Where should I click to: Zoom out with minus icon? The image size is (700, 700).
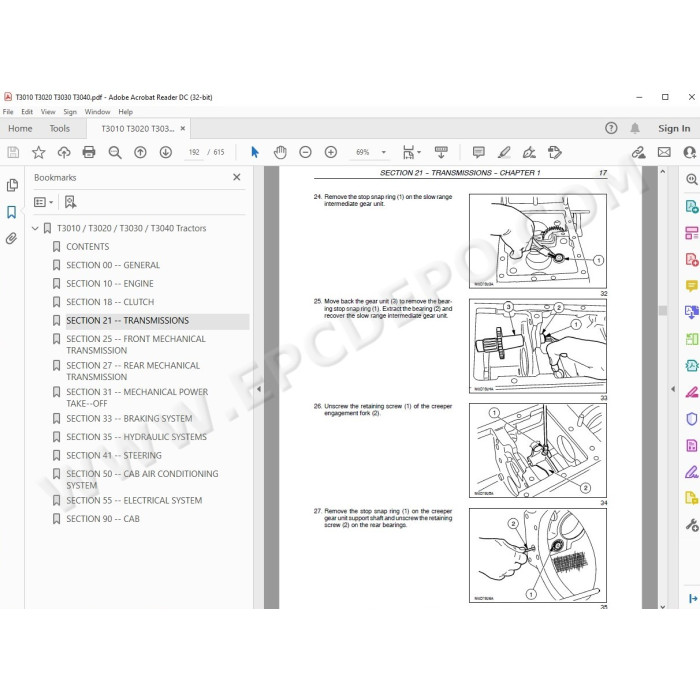(x=305, y=152)
